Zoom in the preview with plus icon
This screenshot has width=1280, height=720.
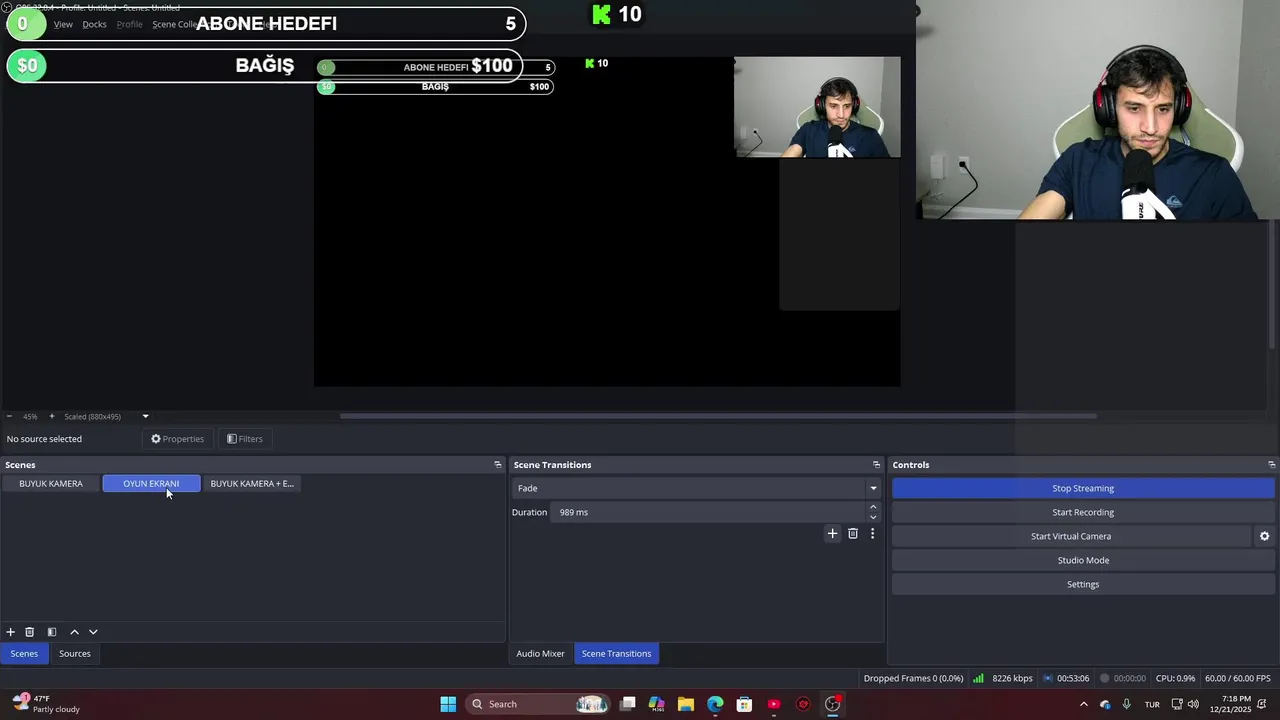pyautogui.click(x=51, y=416)
